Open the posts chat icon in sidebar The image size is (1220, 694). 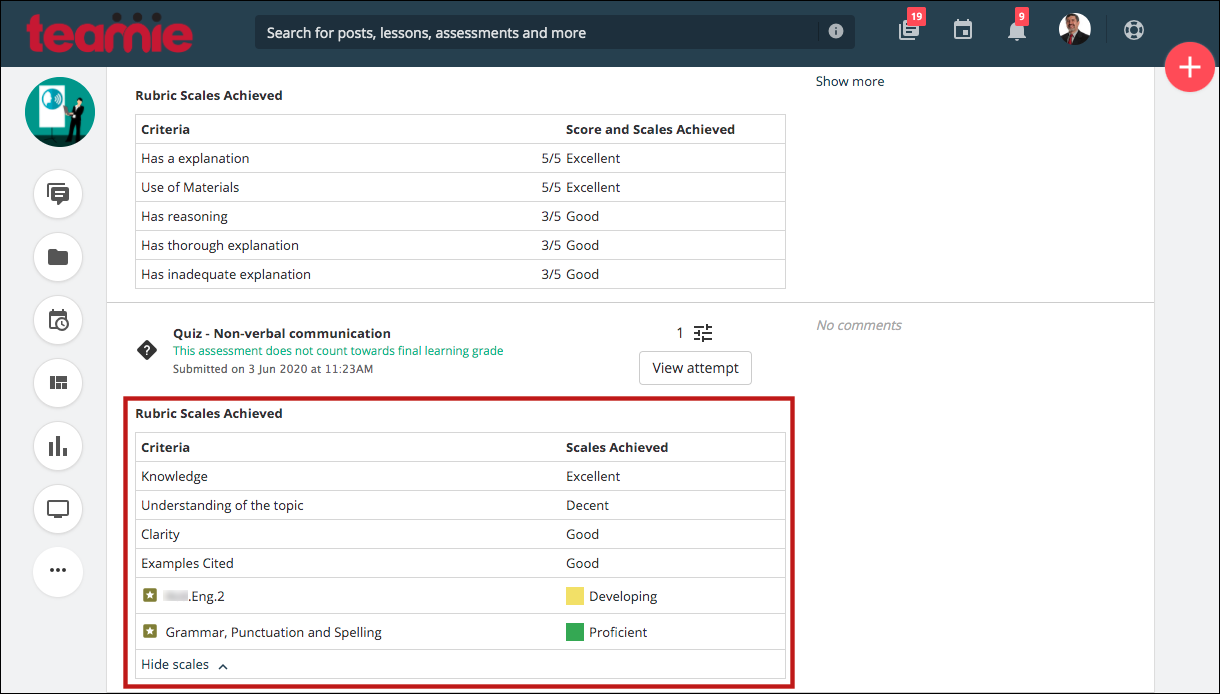[58, 195]
